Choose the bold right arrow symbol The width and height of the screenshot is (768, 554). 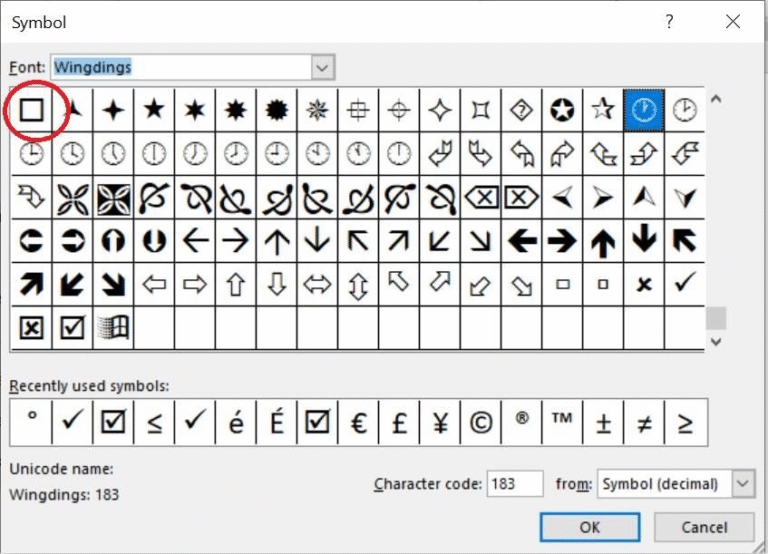pyautogui.click(x=562, y=241)
